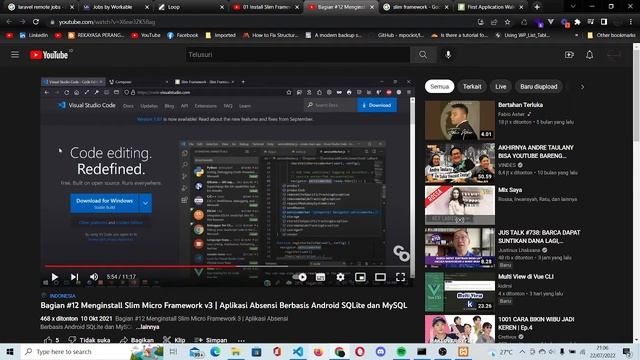640x360 pixels.
Task: Toggle subtitles in the player
Action: tap(320, 277)
